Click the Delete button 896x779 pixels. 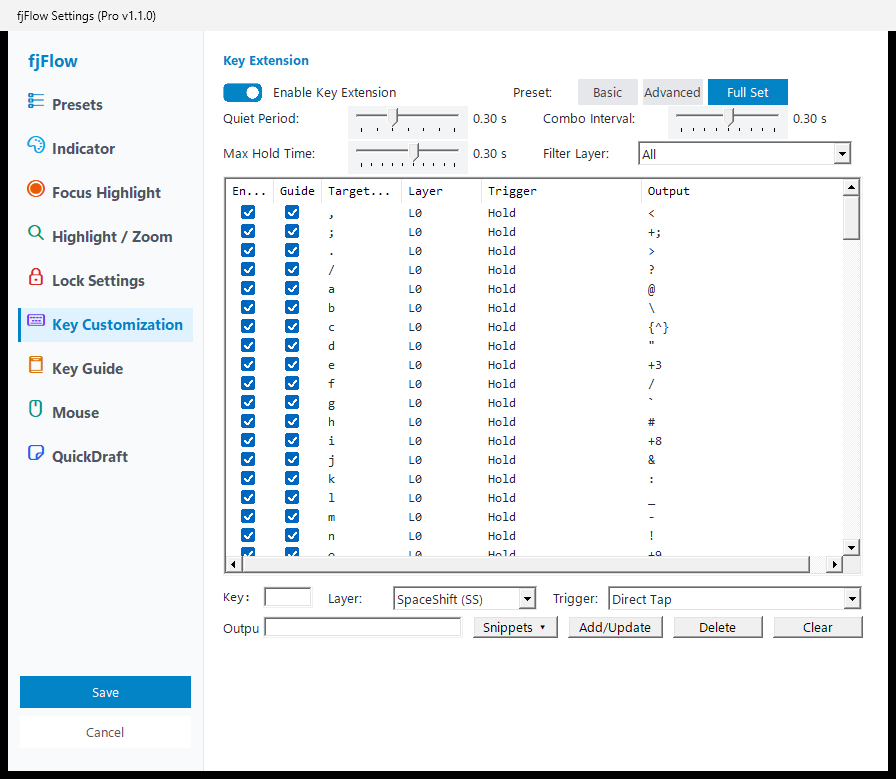pos(717,628)
